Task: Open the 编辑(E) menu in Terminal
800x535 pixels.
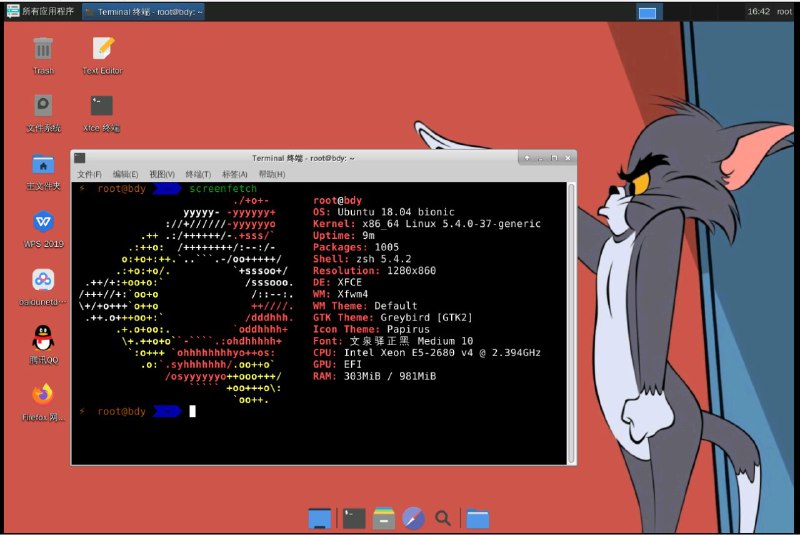Action: pos(126,174)
